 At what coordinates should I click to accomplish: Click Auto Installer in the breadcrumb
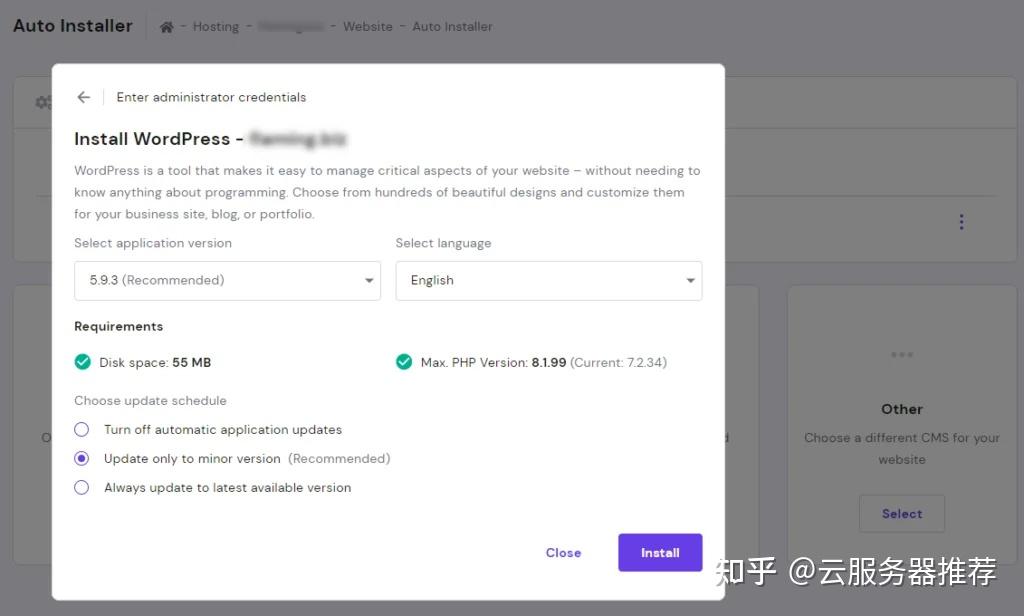click(x=452, y=27)
